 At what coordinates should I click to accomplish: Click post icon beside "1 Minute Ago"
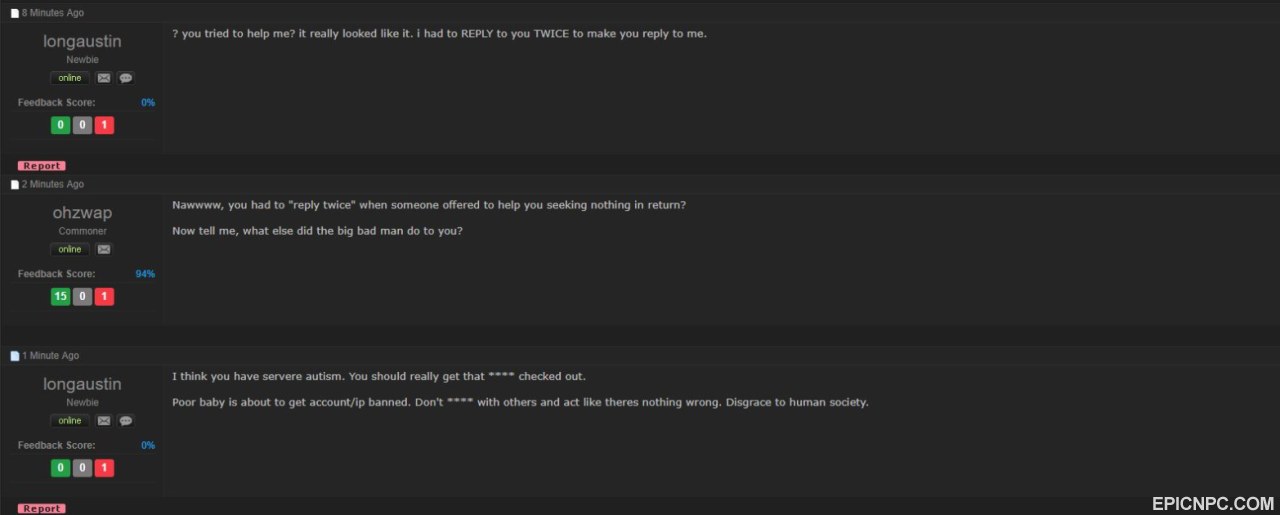click(15, 356)
